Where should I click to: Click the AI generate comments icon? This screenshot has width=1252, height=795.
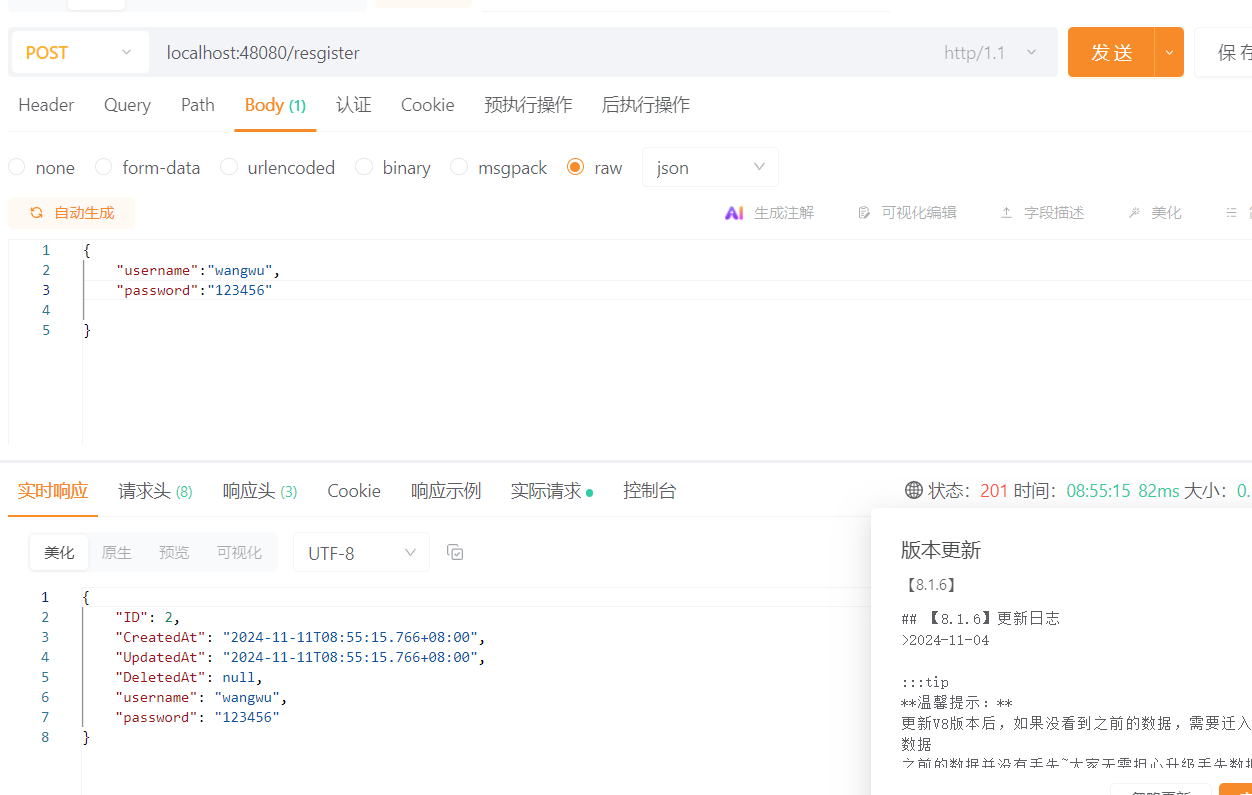734,213
